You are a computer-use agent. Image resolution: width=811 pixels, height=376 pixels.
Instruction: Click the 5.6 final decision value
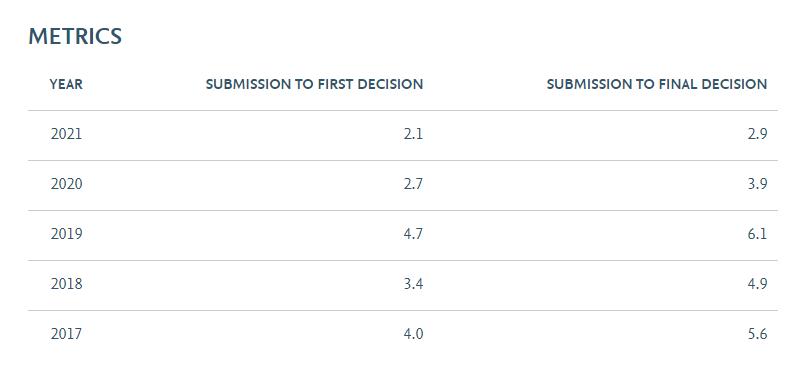coord(757,334)
